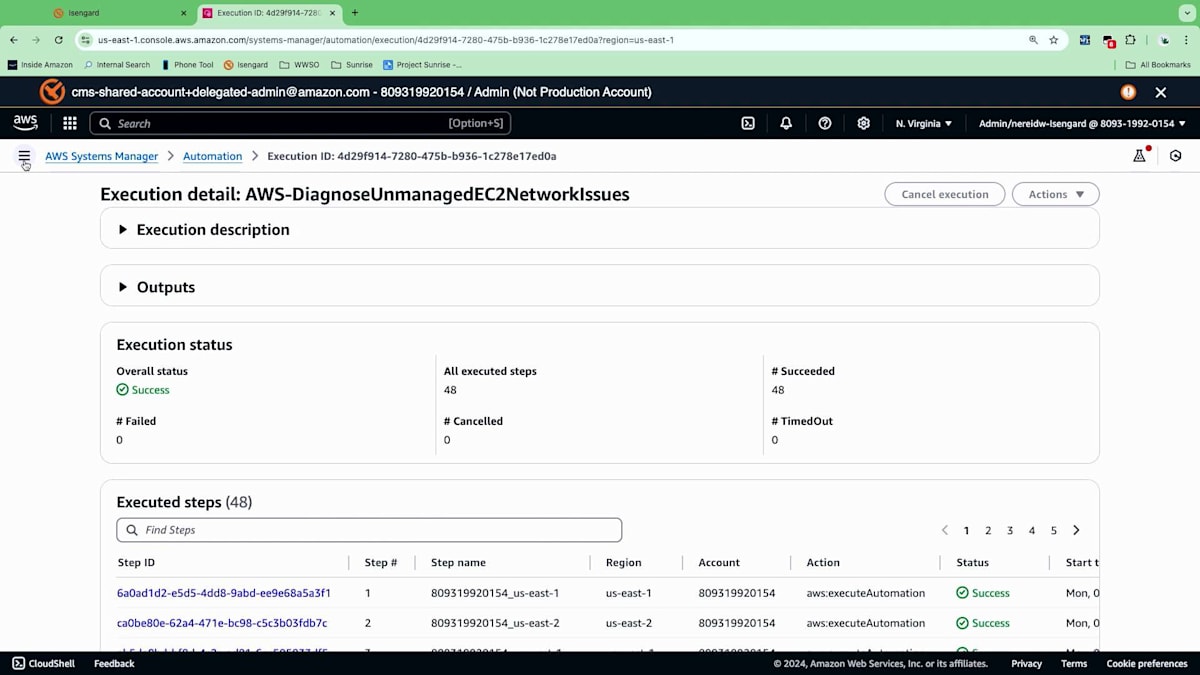Screen dimensions: 1200x675
Task: Sort by the Action column header
Action: (x=823, y=563)
